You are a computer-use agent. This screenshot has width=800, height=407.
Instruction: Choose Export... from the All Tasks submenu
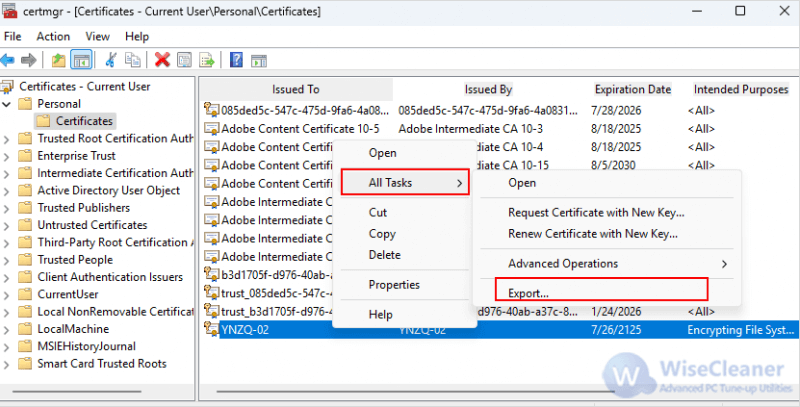(528, 294)
